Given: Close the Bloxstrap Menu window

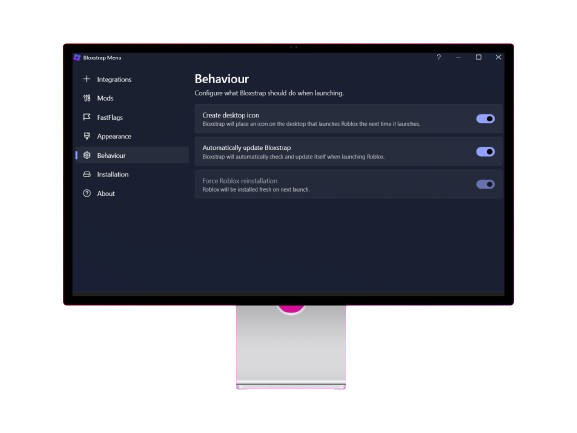Looking at the screenshot, I should click(x=498, y=57).
